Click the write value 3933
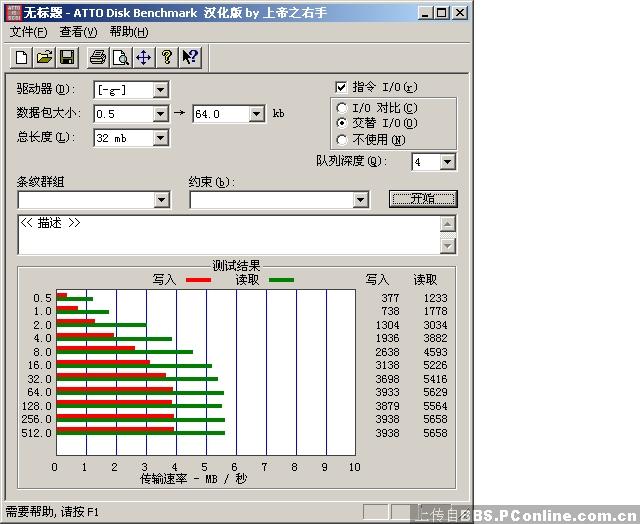 pyautogui.click(x=387, y=392)
